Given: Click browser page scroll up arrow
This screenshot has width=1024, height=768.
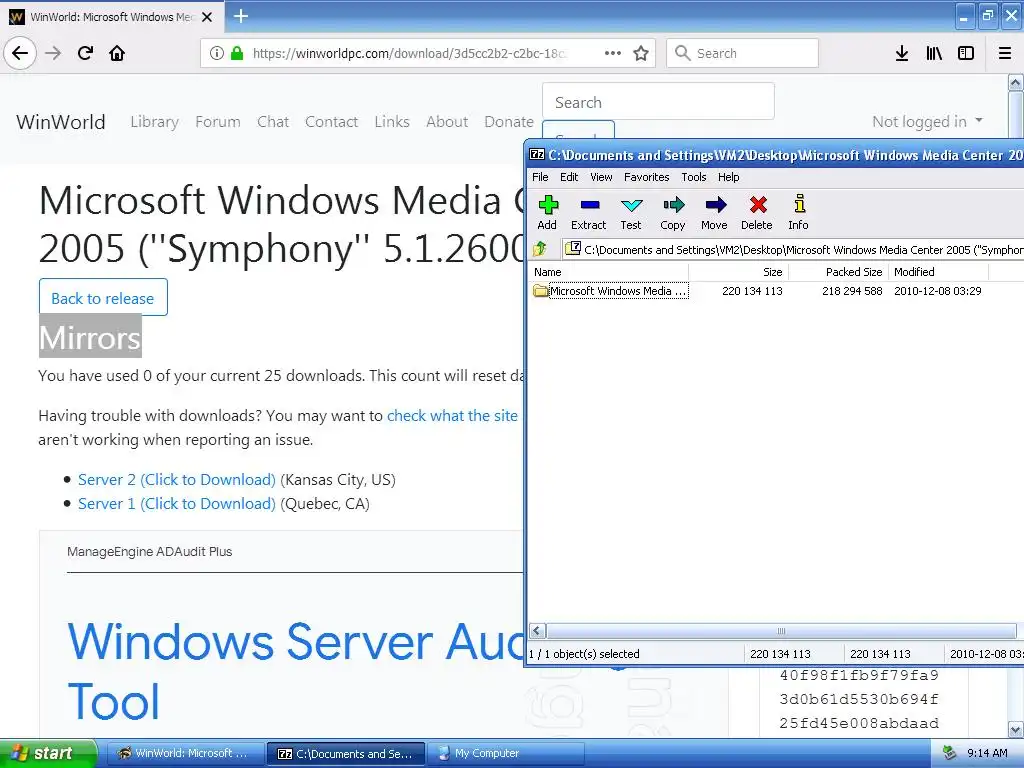Looking at the screenshot, I should [x=1016, y=82].
